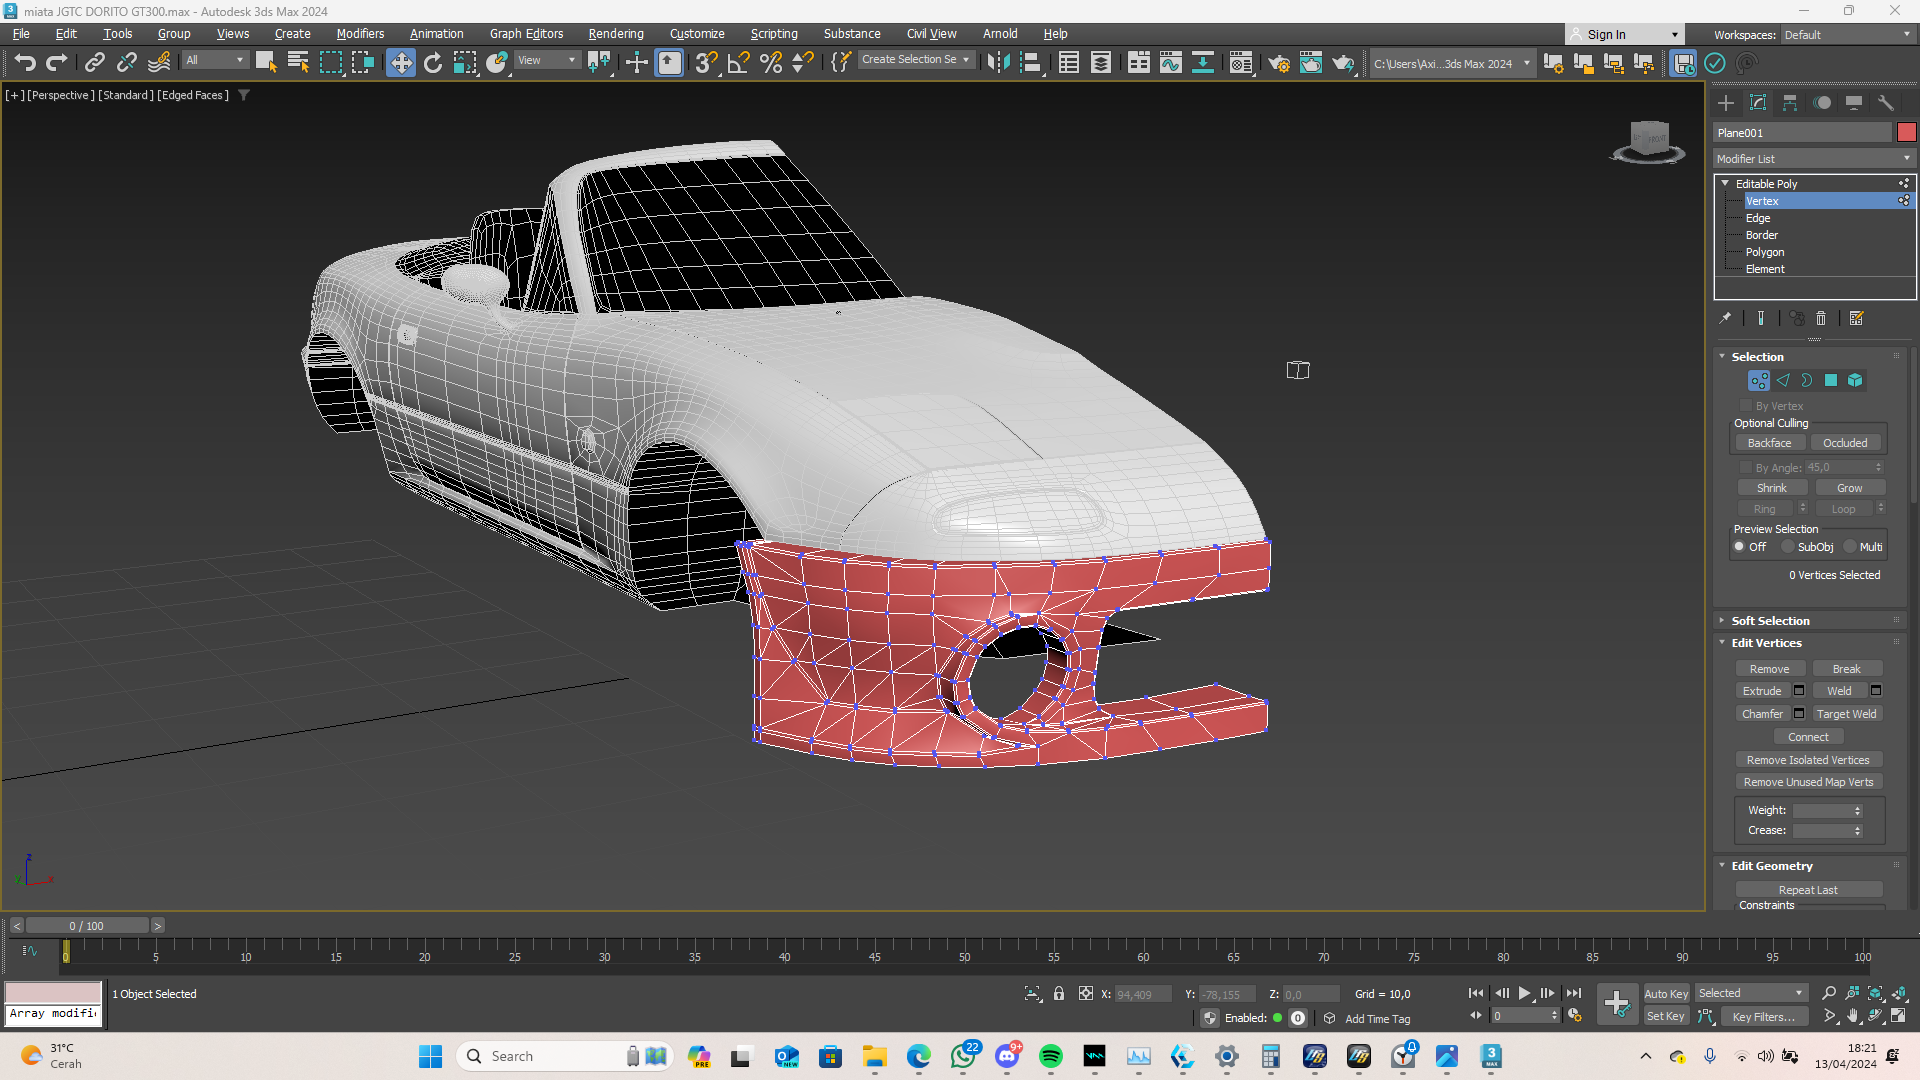Click the Target Weld button

pos(1846,714)
